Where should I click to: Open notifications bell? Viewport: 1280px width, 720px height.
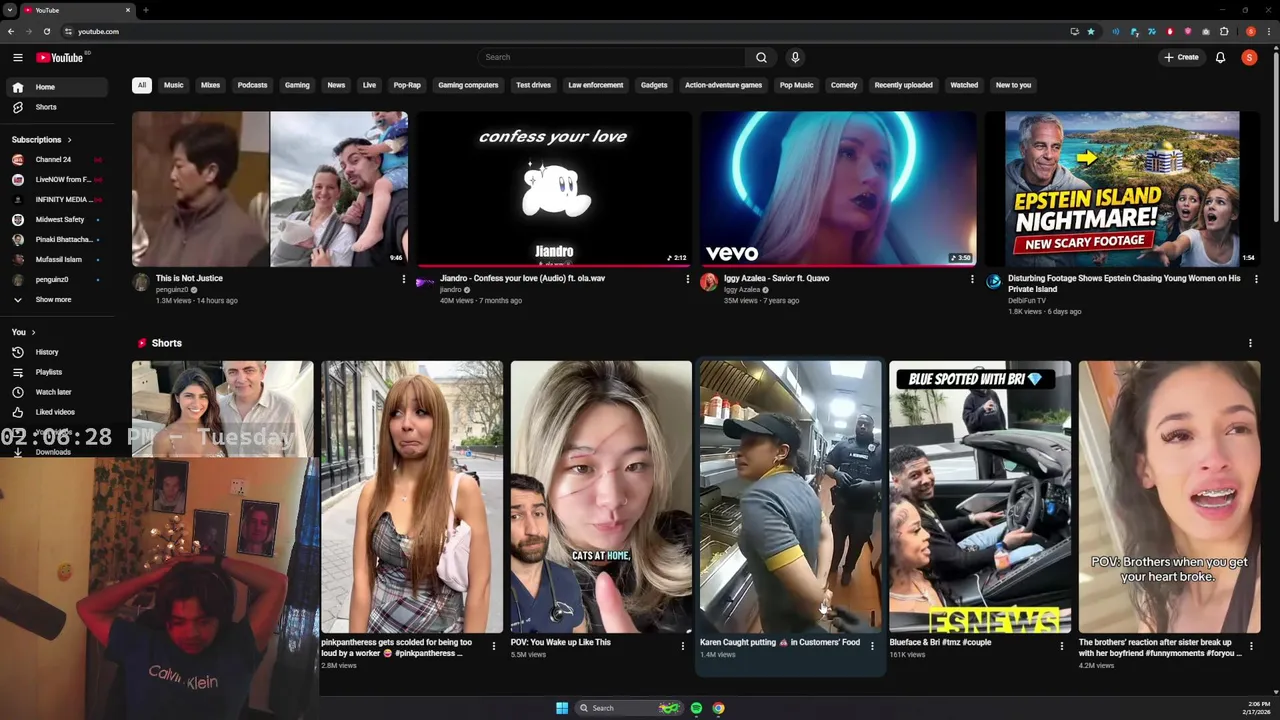(1220, 57)
